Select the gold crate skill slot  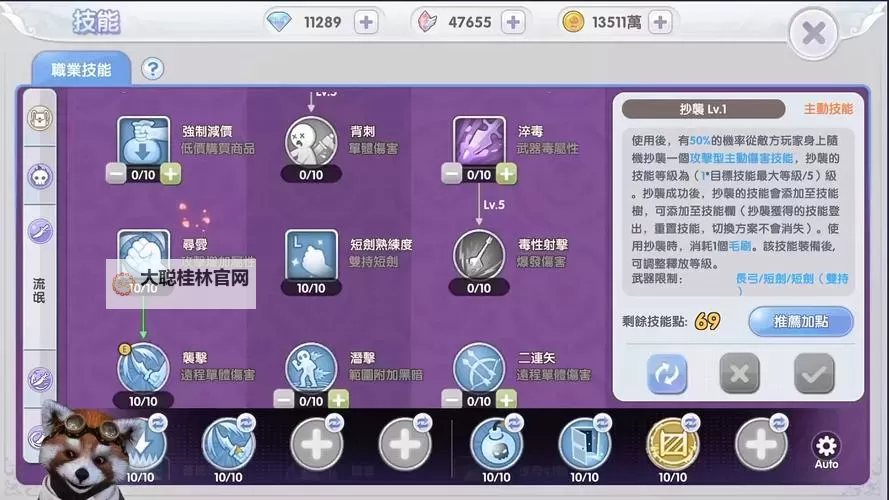click(672, 444)
